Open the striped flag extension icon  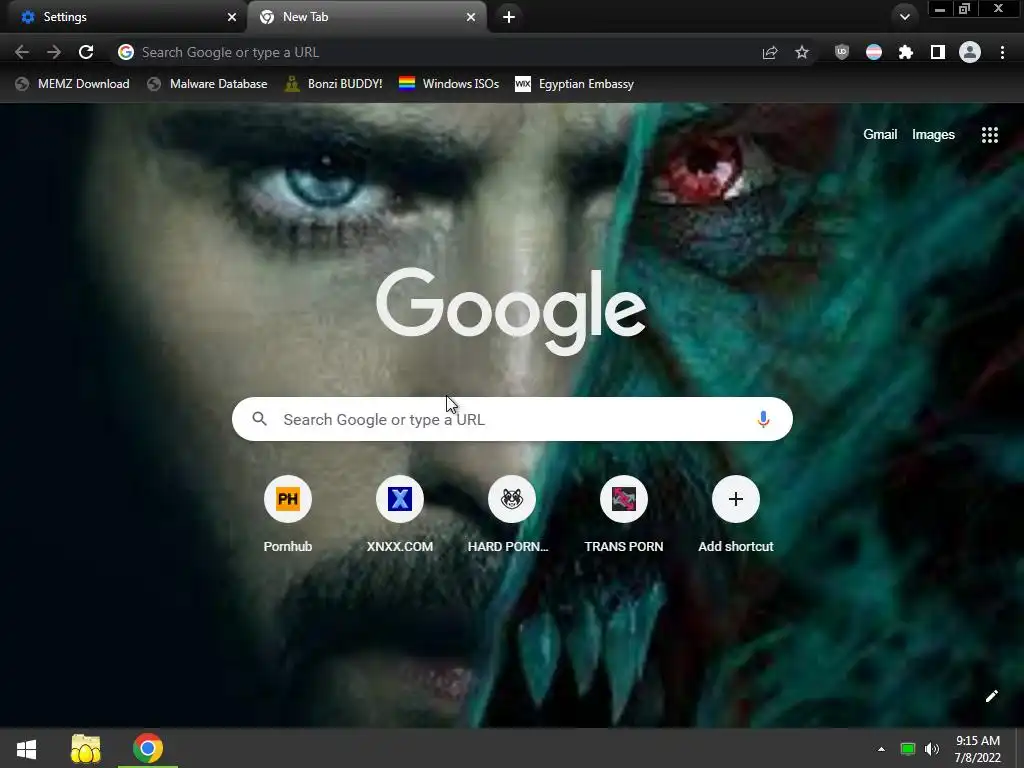coord(874,52)
